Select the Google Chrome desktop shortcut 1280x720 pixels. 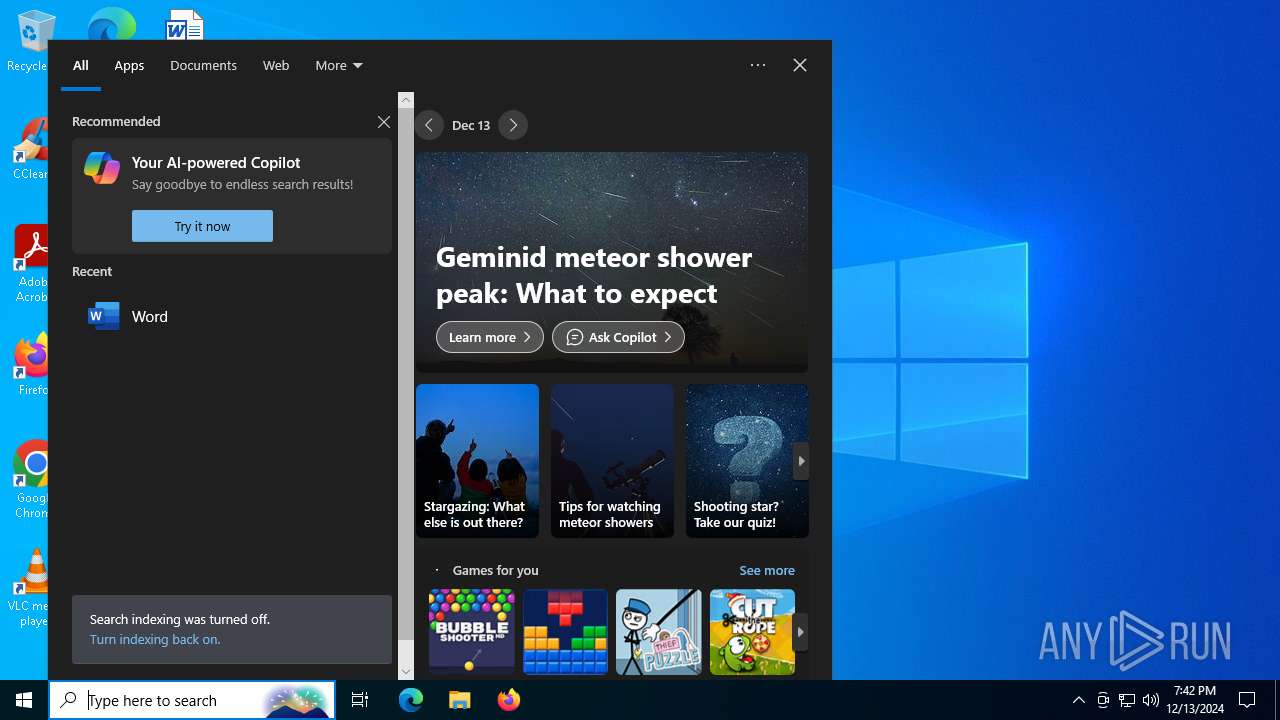tap(31, 479)
